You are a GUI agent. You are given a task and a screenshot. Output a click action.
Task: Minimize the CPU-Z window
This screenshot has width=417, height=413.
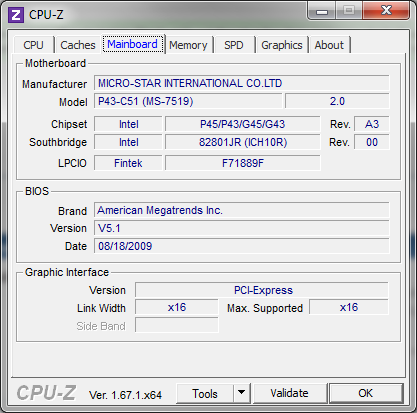point(322,11)
